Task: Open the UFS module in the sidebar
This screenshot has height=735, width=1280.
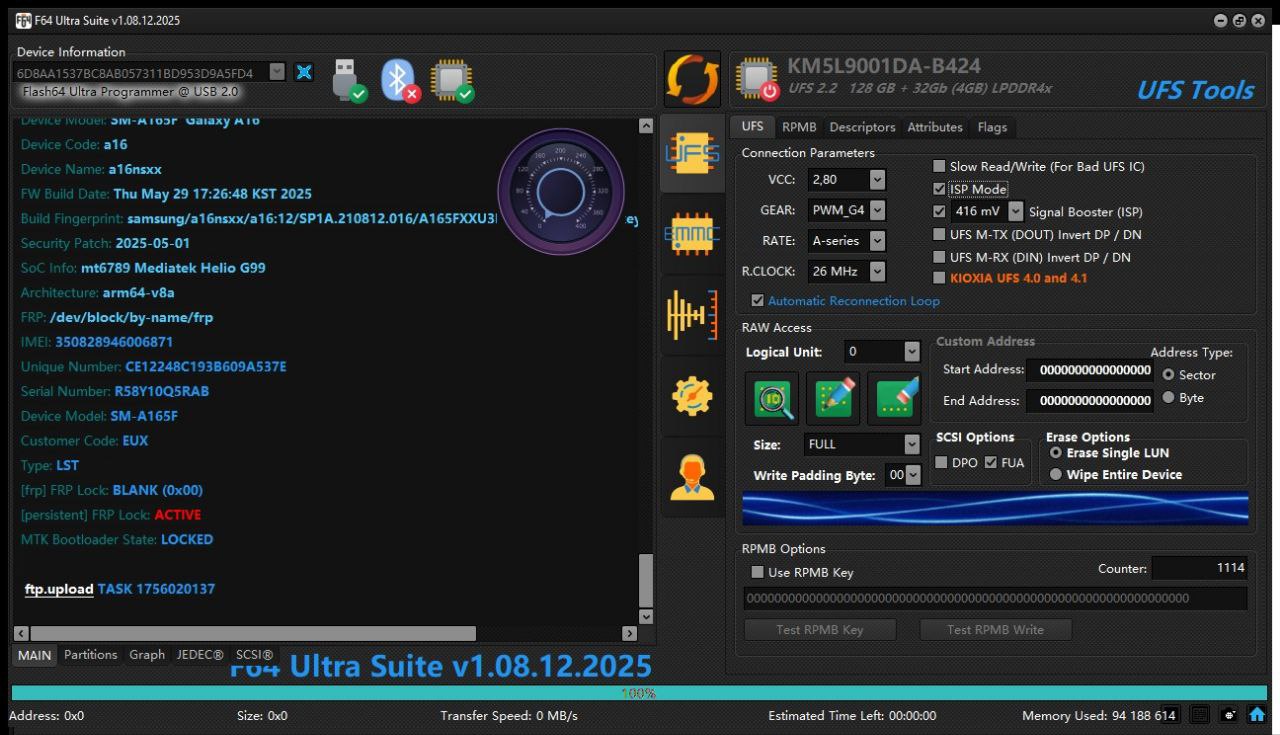Action: (x=692, y=153)
